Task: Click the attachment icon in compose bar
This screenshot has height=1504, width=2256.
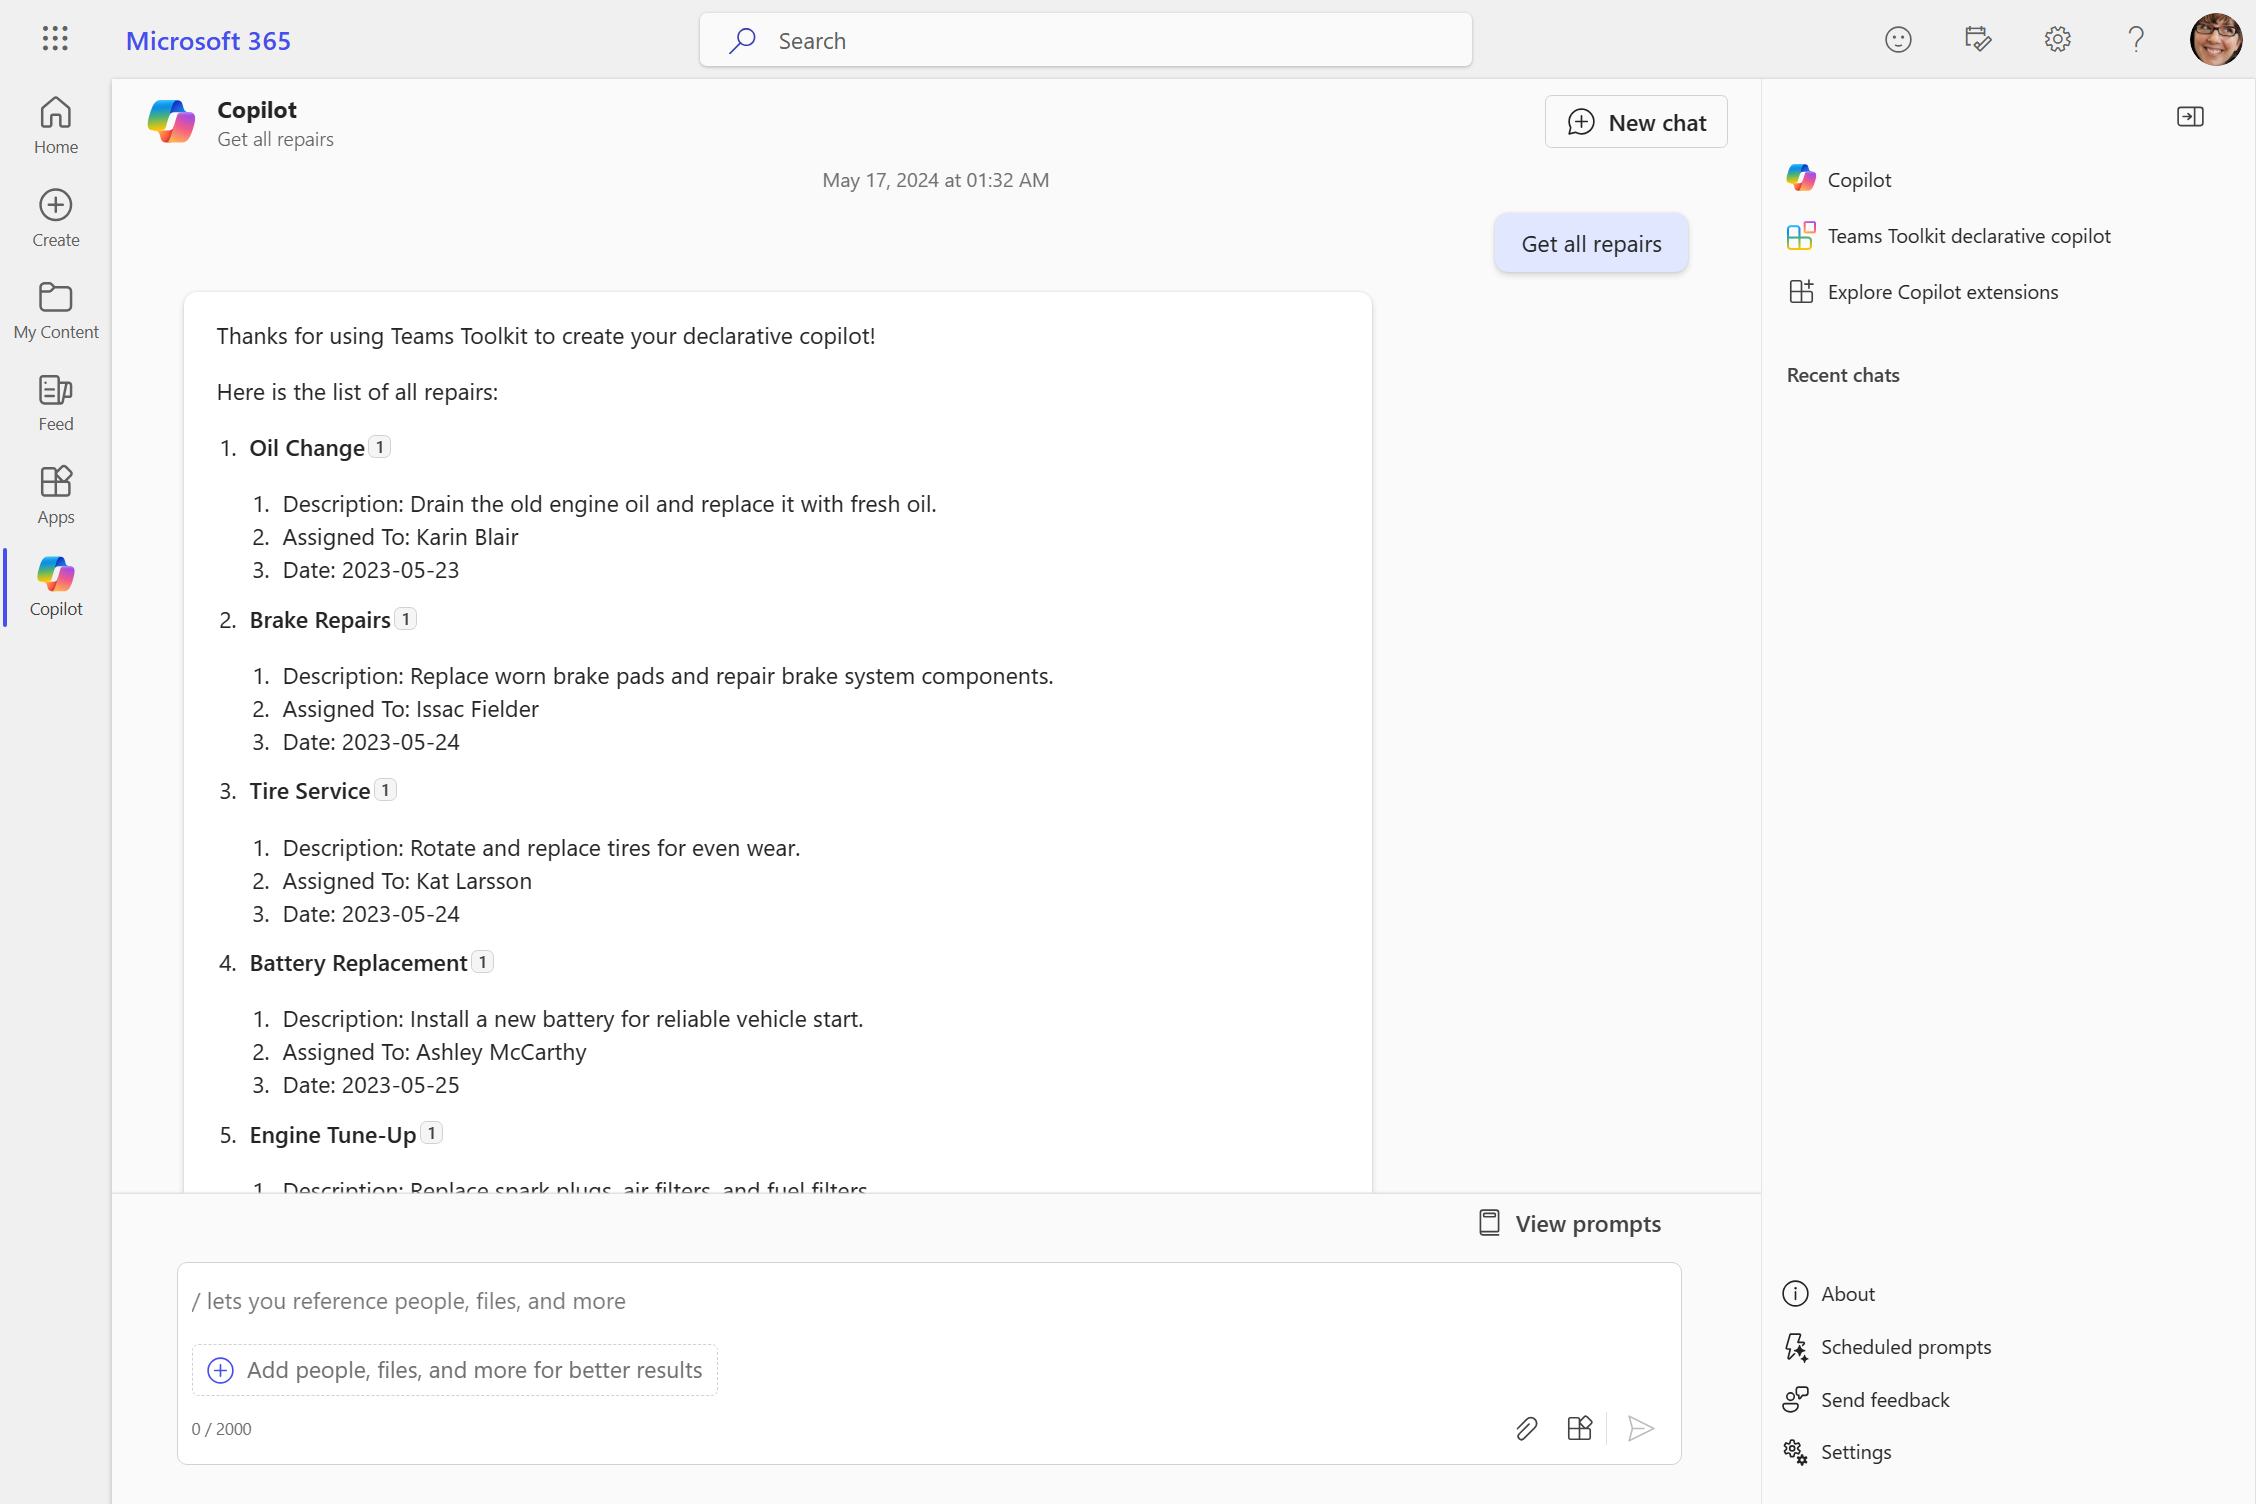Action: 1526,1428
